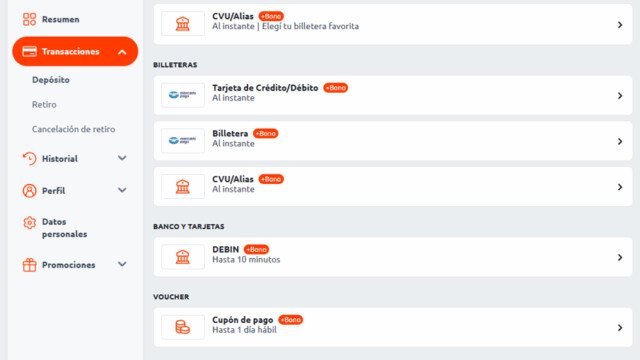This screenshot has width=640, height=360.
Task: Expand the Historial section chevron
Action: click(x=122, y=158)
